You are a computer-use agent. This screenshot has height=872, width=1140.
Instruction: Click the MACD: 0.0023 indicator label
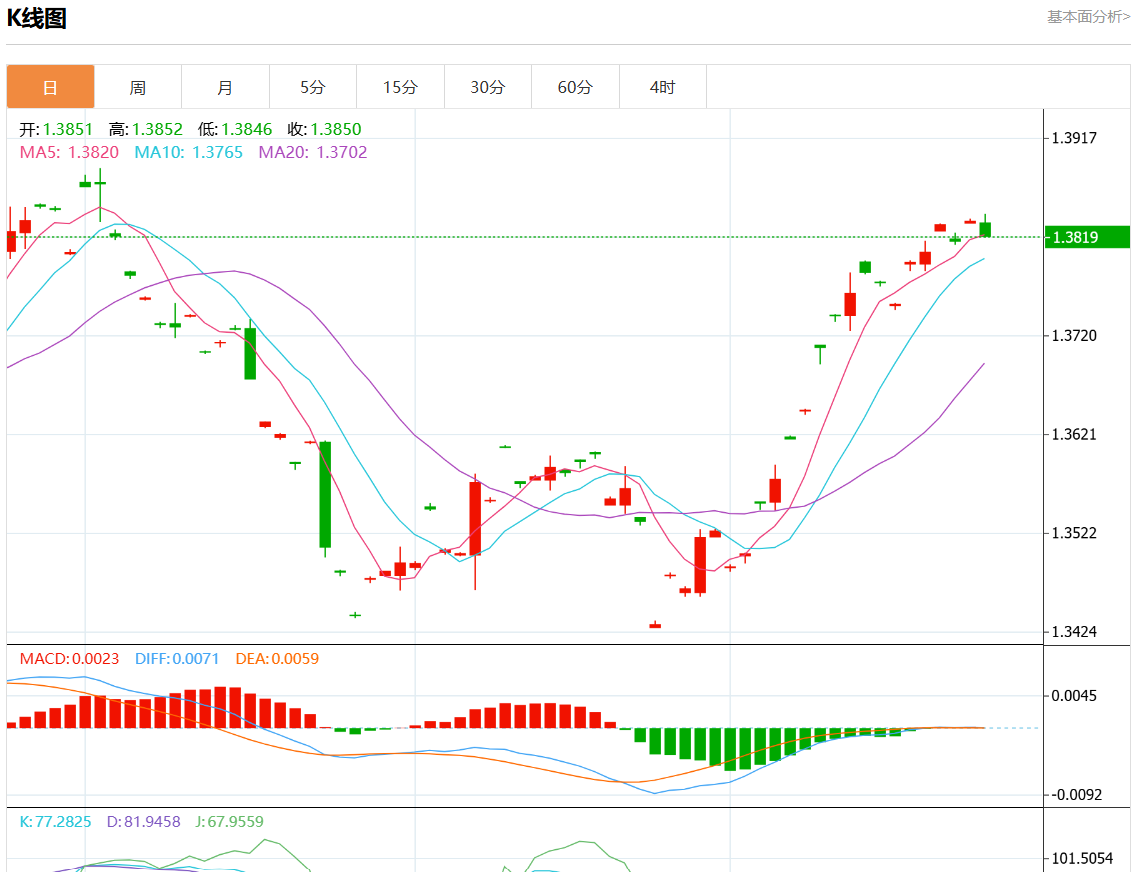click(69, 659)
